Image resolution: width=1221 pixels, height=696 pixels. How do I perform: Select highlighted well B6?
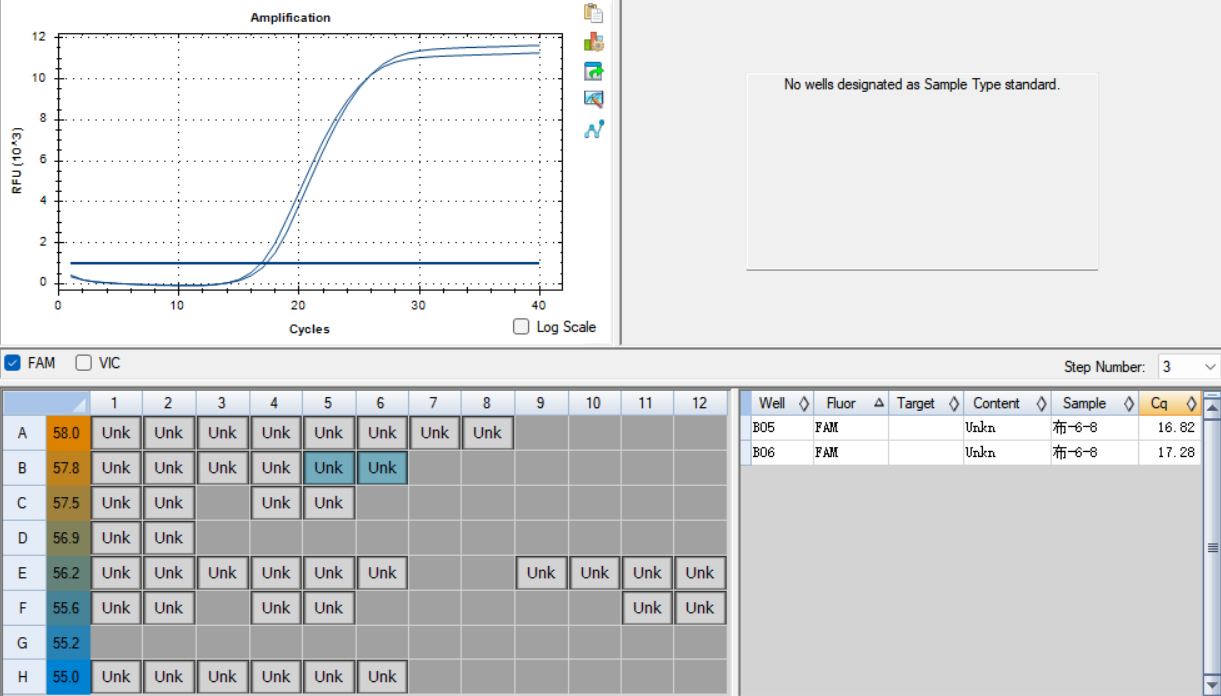coord(382,468)
